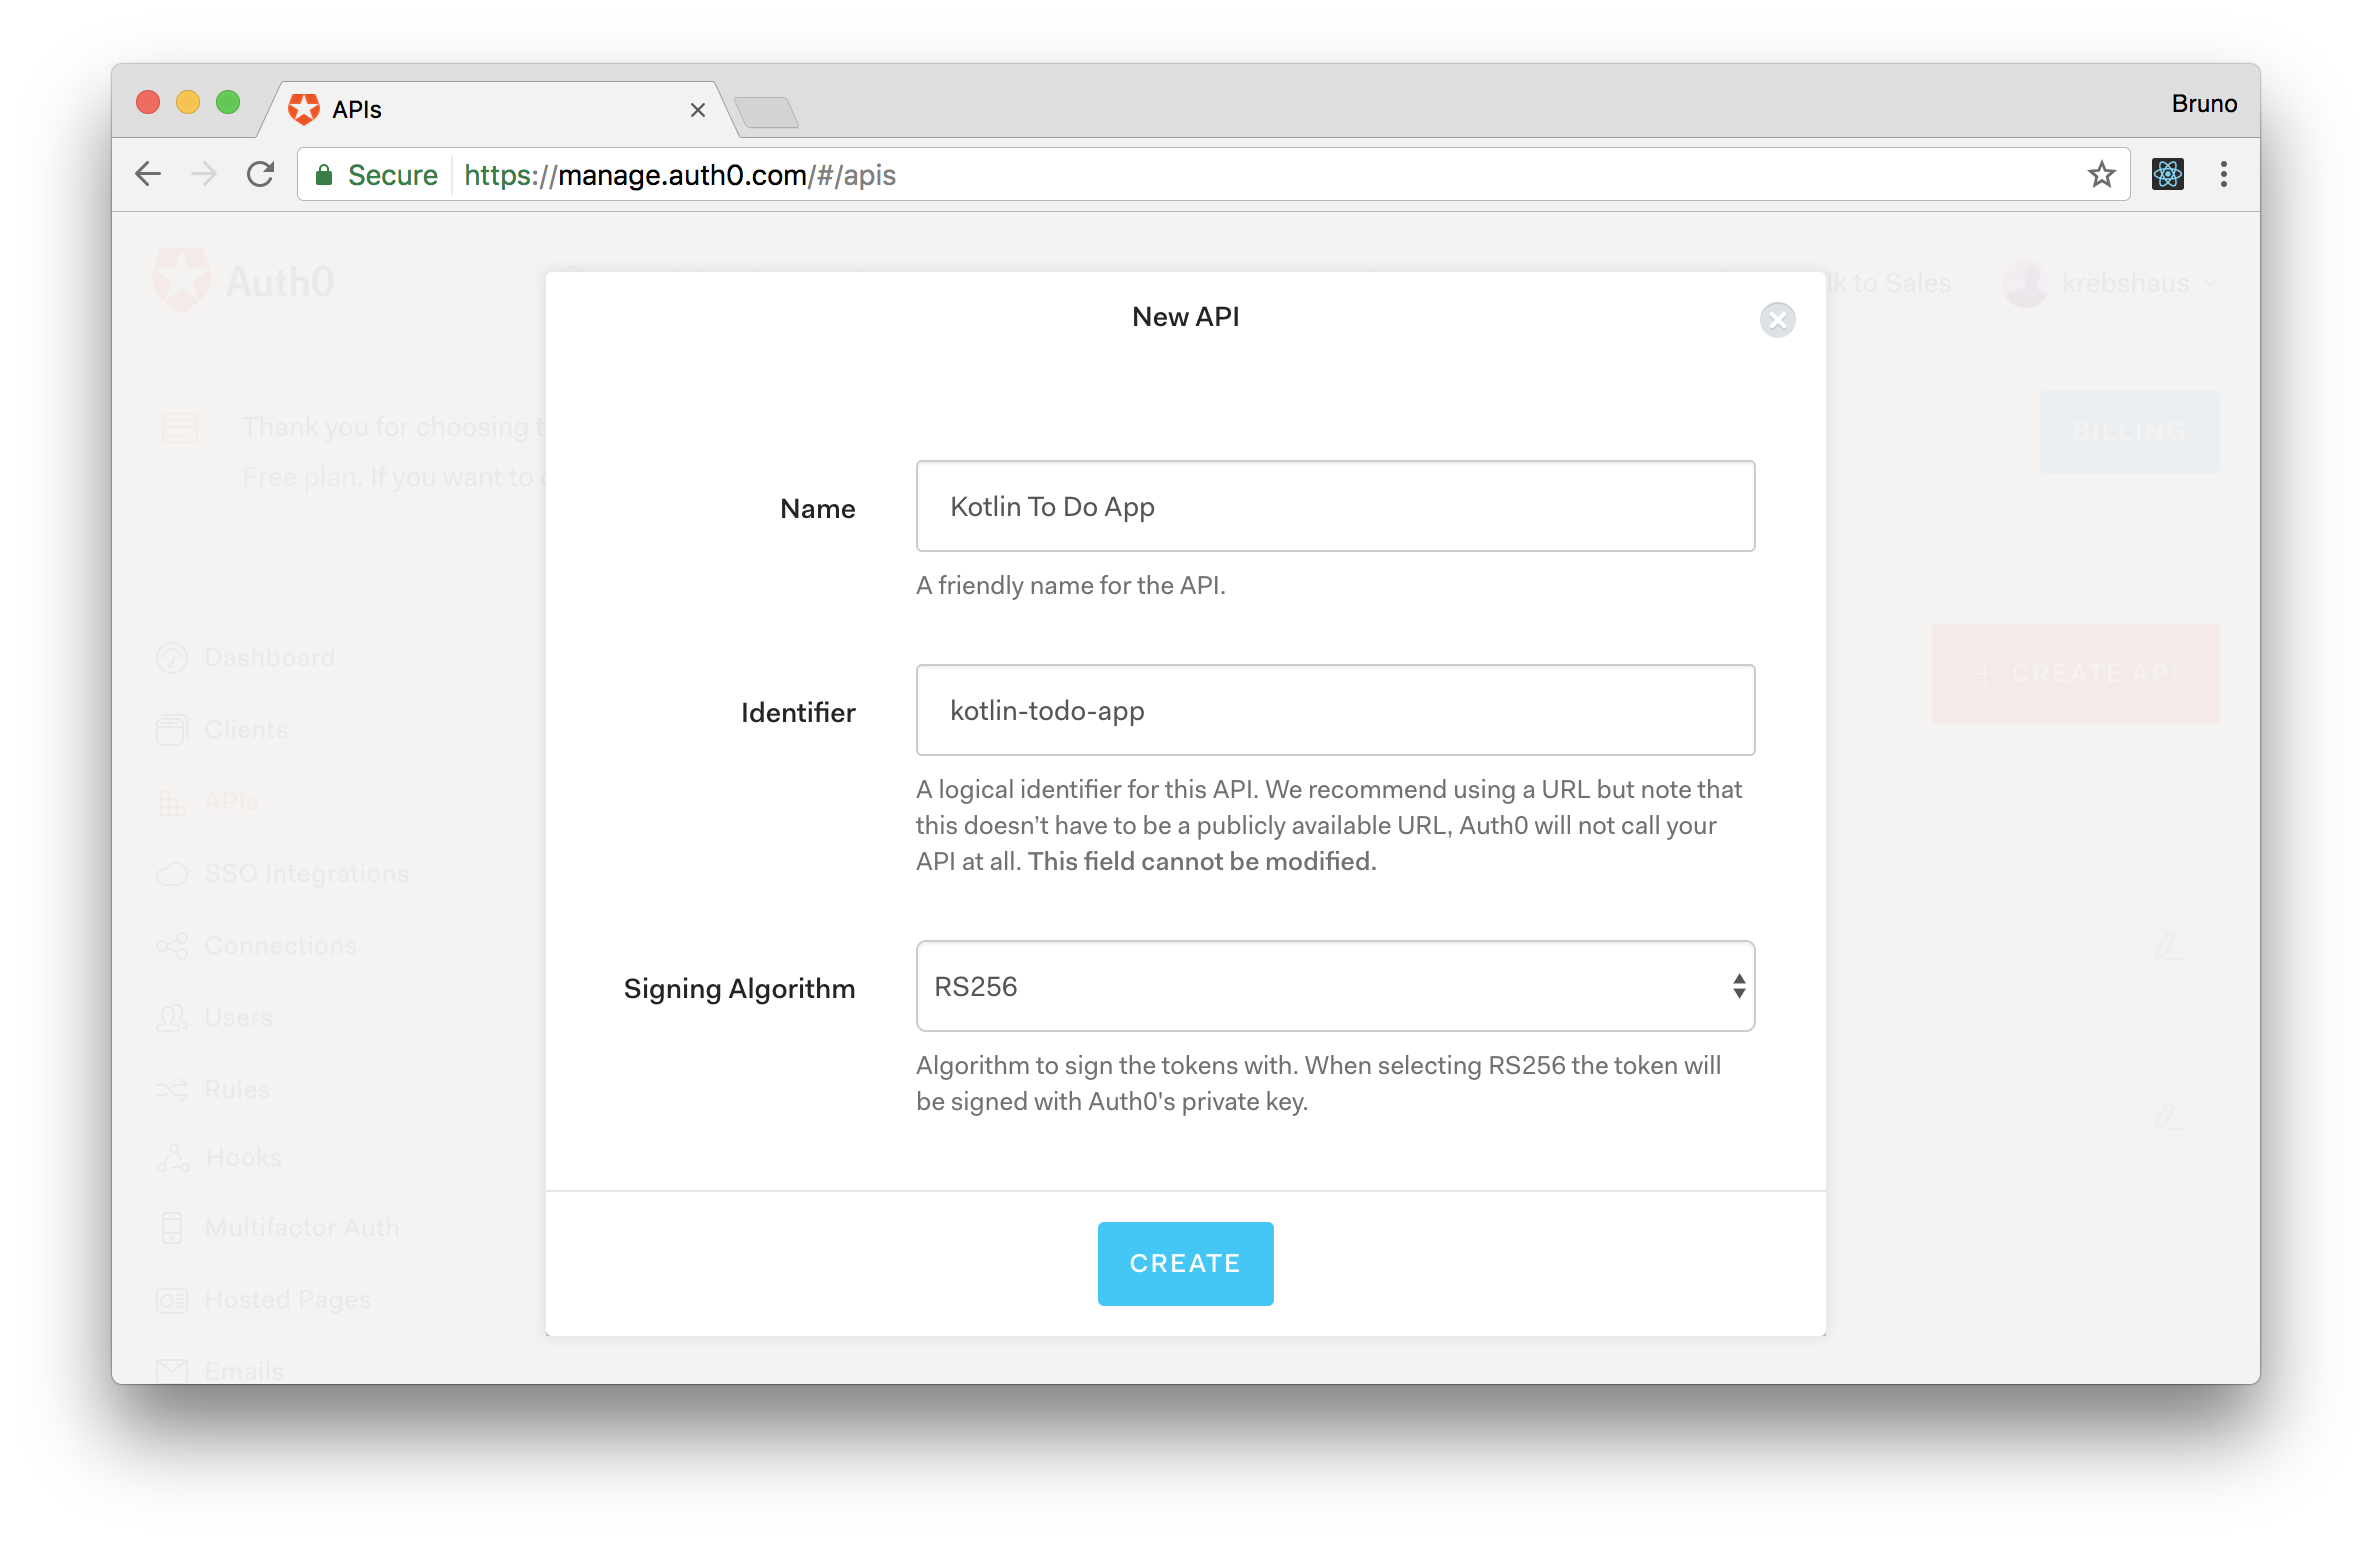Reload the page with refresh icon
This screenshot has height=1544, width=2372.
point(260,175)
